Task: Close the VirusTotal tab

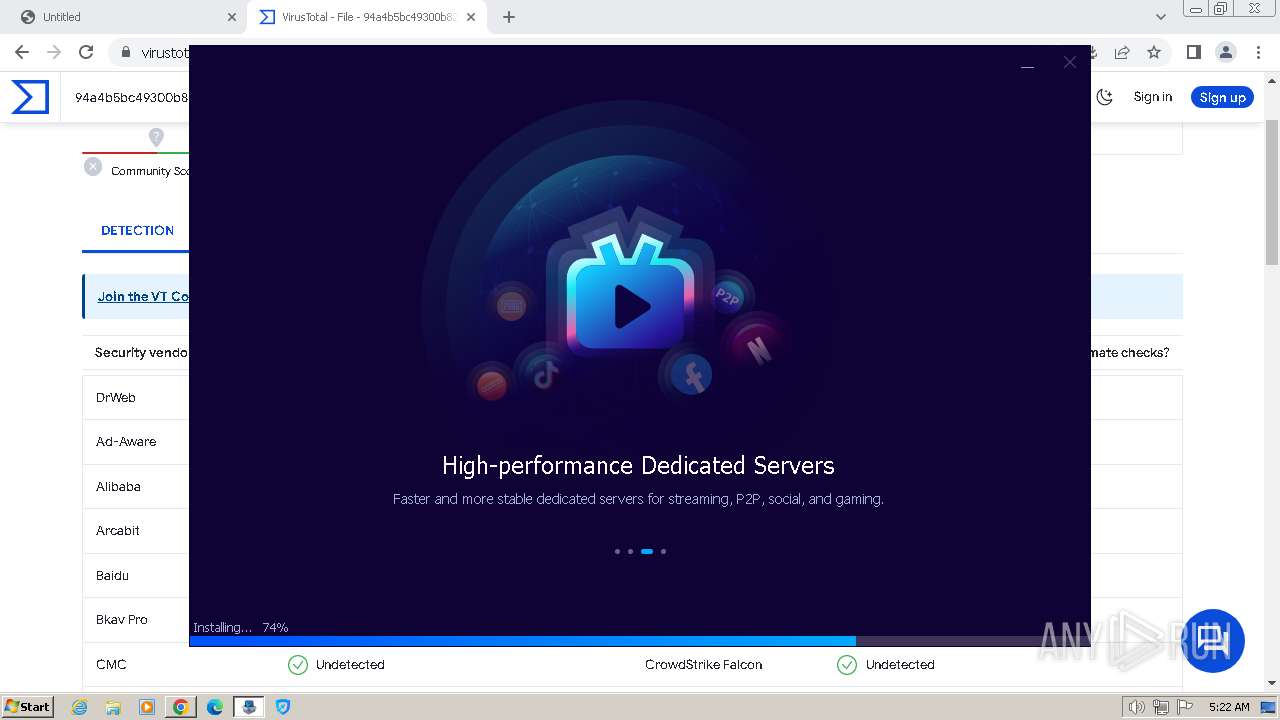Action: (x=472, y=17)
